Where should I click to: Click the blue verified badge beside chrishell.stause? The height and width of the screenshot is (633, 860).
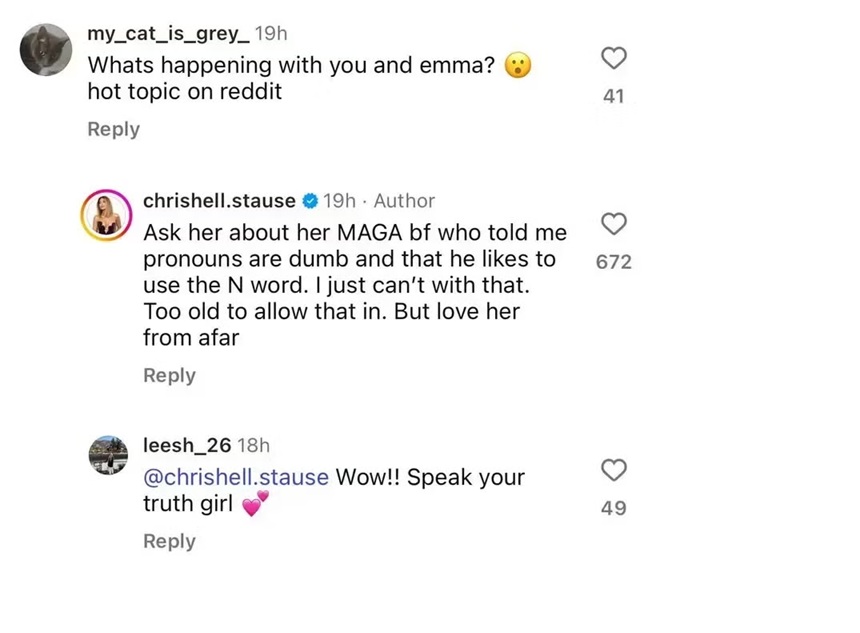(310, 201)
